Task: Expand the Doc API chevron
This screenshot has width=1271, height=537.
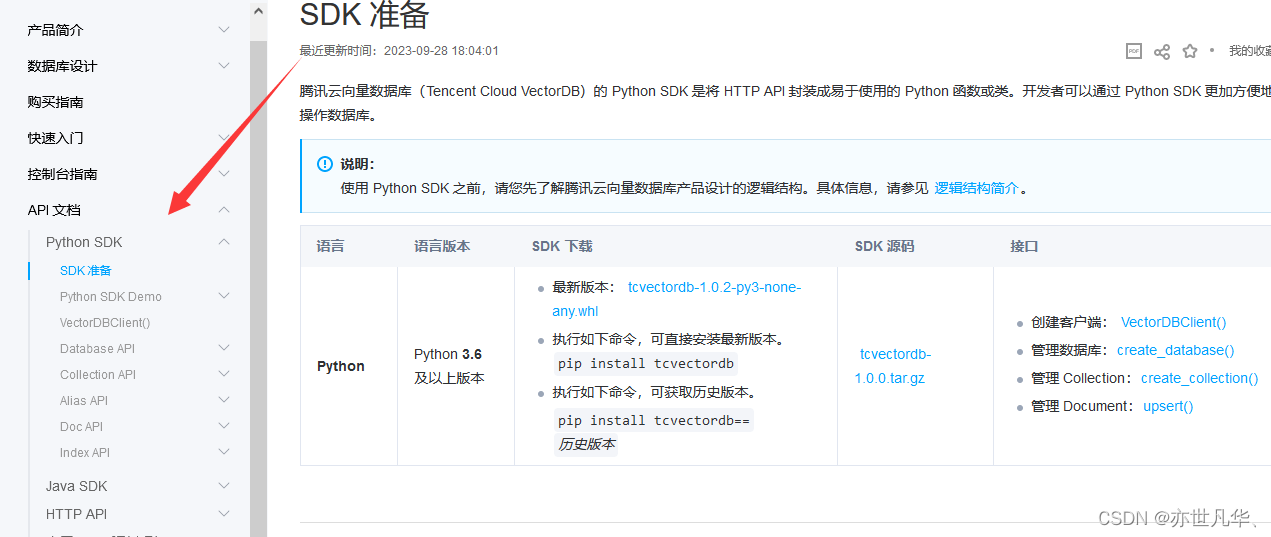Action: (224, 426)
